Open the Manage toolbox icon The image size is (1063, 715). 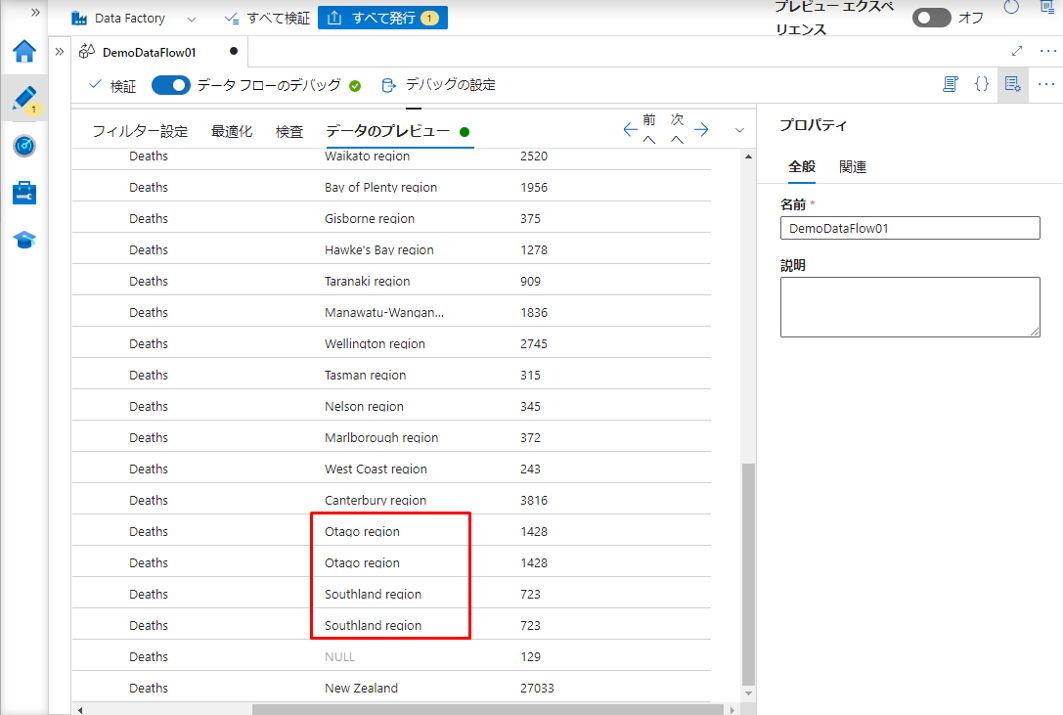24,193
